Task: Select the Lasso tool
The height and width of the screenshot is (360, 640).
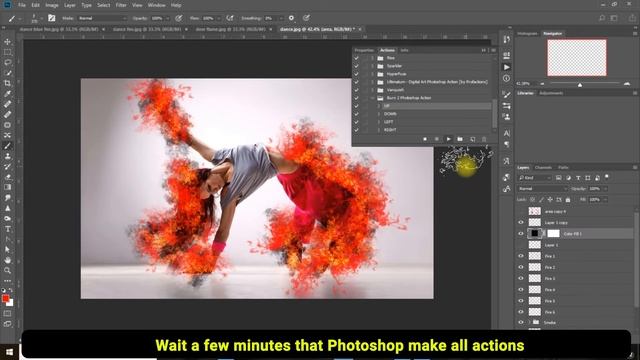Action: [x=7, y=62]
